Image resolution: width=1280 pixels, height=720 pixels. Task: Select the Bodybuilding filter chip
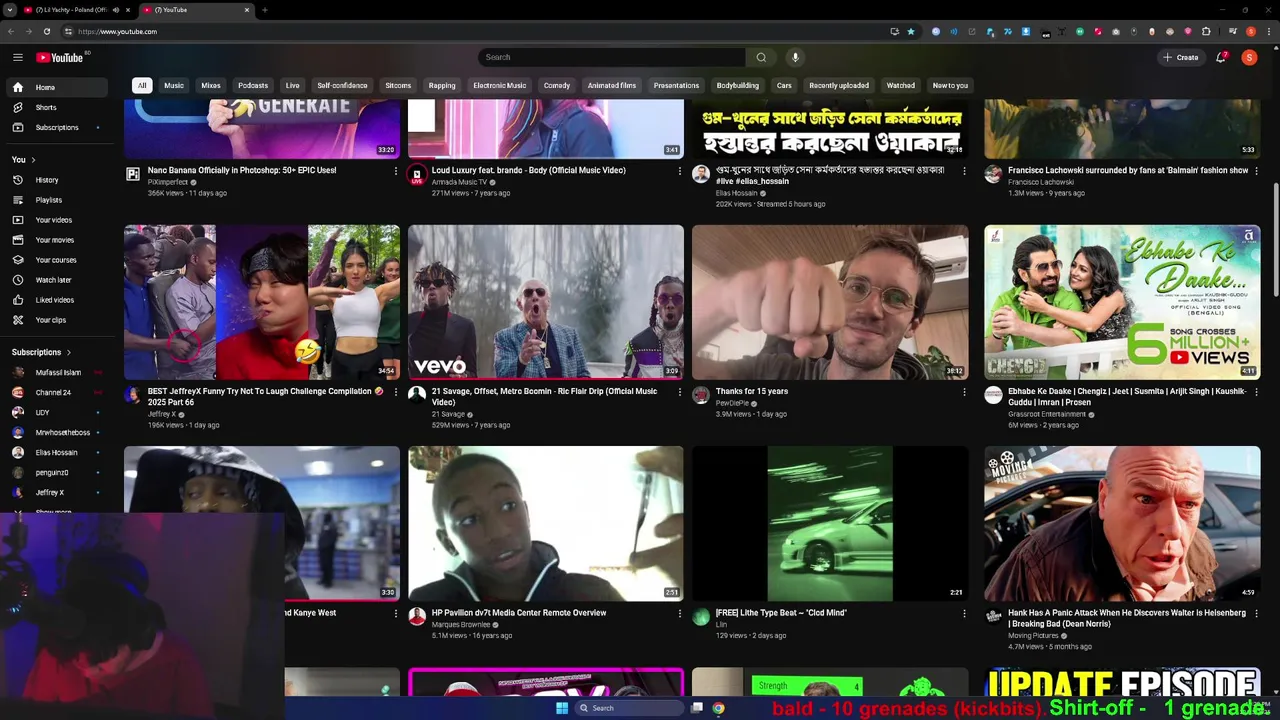(x=738, y=85)
